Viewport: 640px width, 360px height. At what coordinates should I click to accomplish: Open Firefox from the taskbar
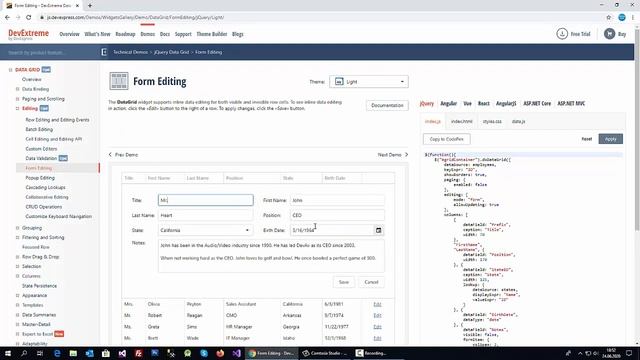(x=220, y=353)
